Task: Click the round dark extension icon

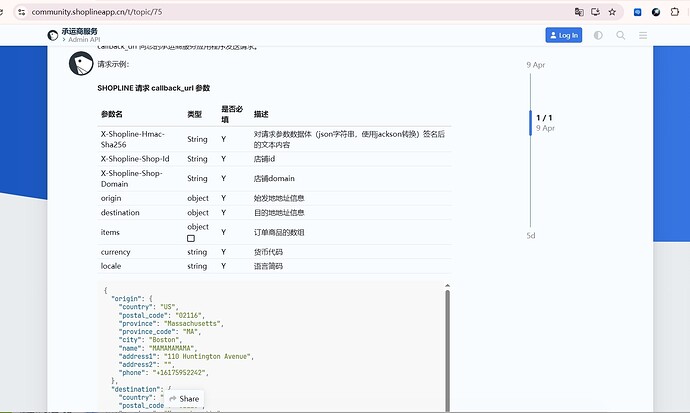Action: point(656,12)
